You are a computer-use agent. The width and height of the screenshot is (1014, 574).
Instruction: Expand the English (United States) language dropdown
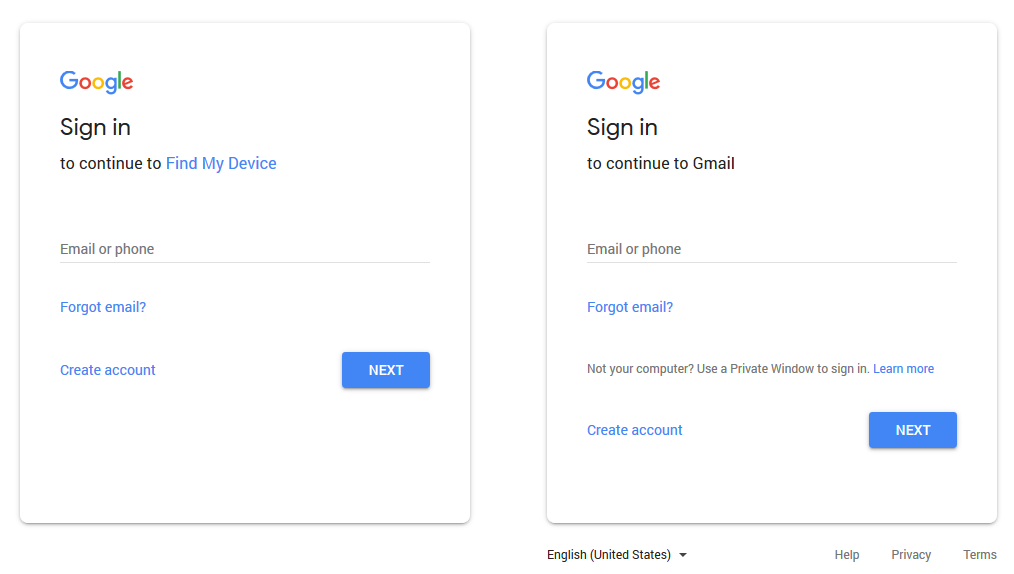(616, 555)
